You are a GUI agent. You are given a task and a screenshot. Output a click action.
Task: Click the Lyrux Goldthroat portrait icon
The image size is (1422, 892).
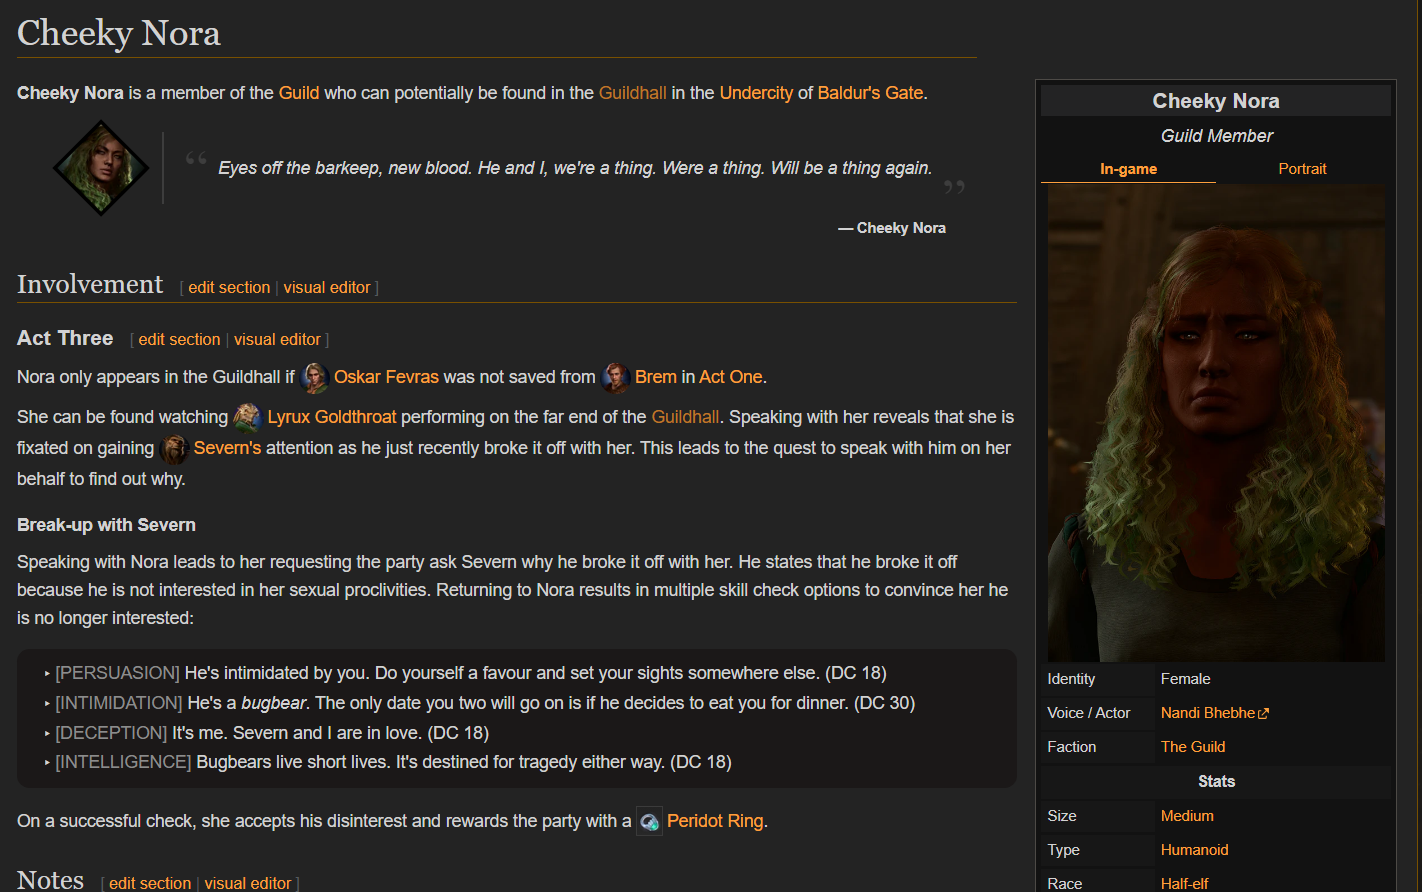click(248, 418)
